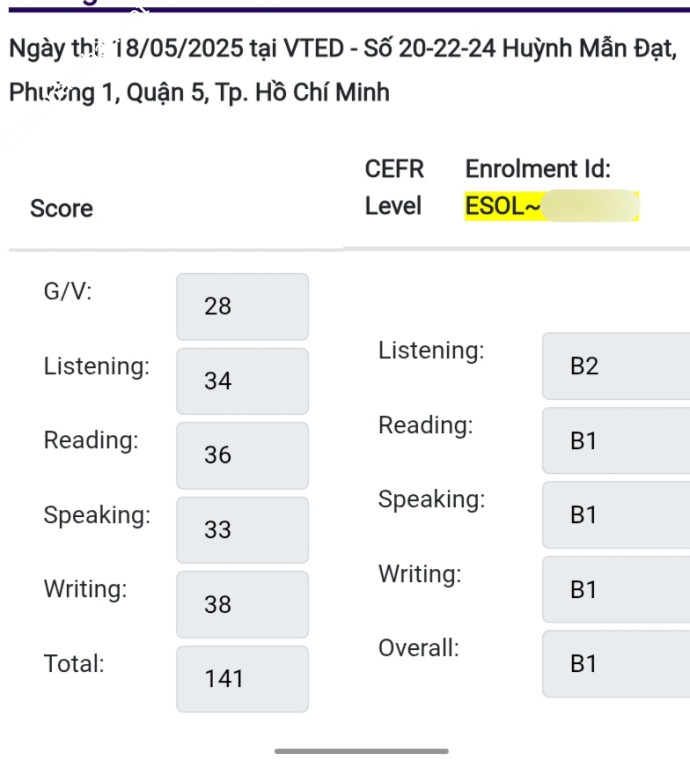Click the exam date 18/05/2025 text
The image size is (690, 768).
tap(180, 47)
